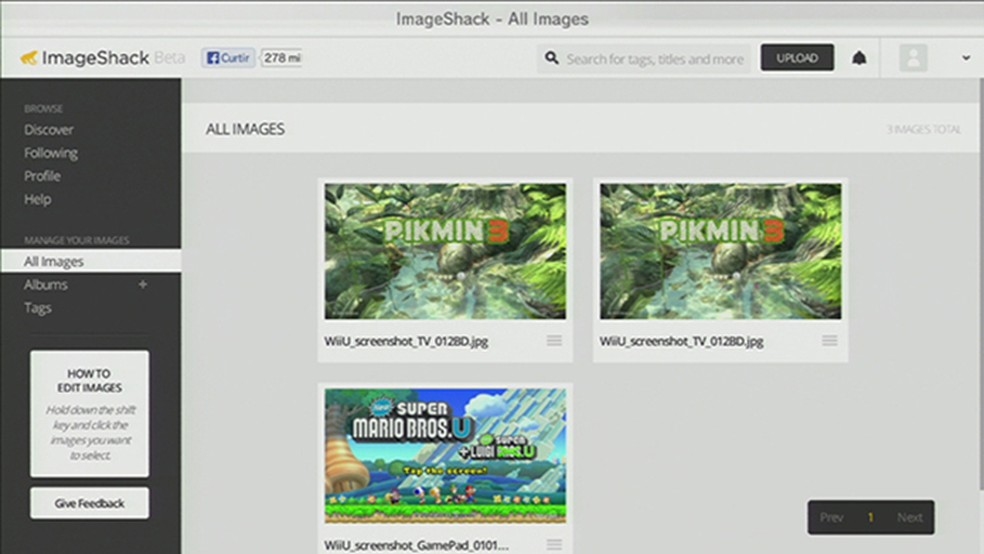This screenshot has height=554, width=984.
Task: Open Tags in the sidebar
Action: 38,308
